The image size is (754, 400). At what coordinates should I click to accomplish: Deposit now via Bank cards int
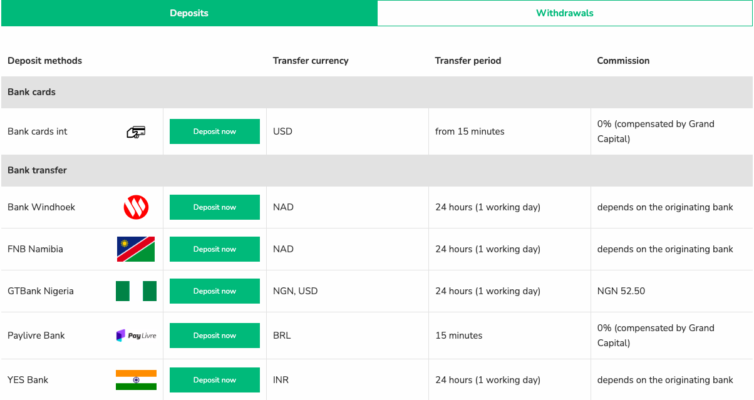[x=214, y=131]
